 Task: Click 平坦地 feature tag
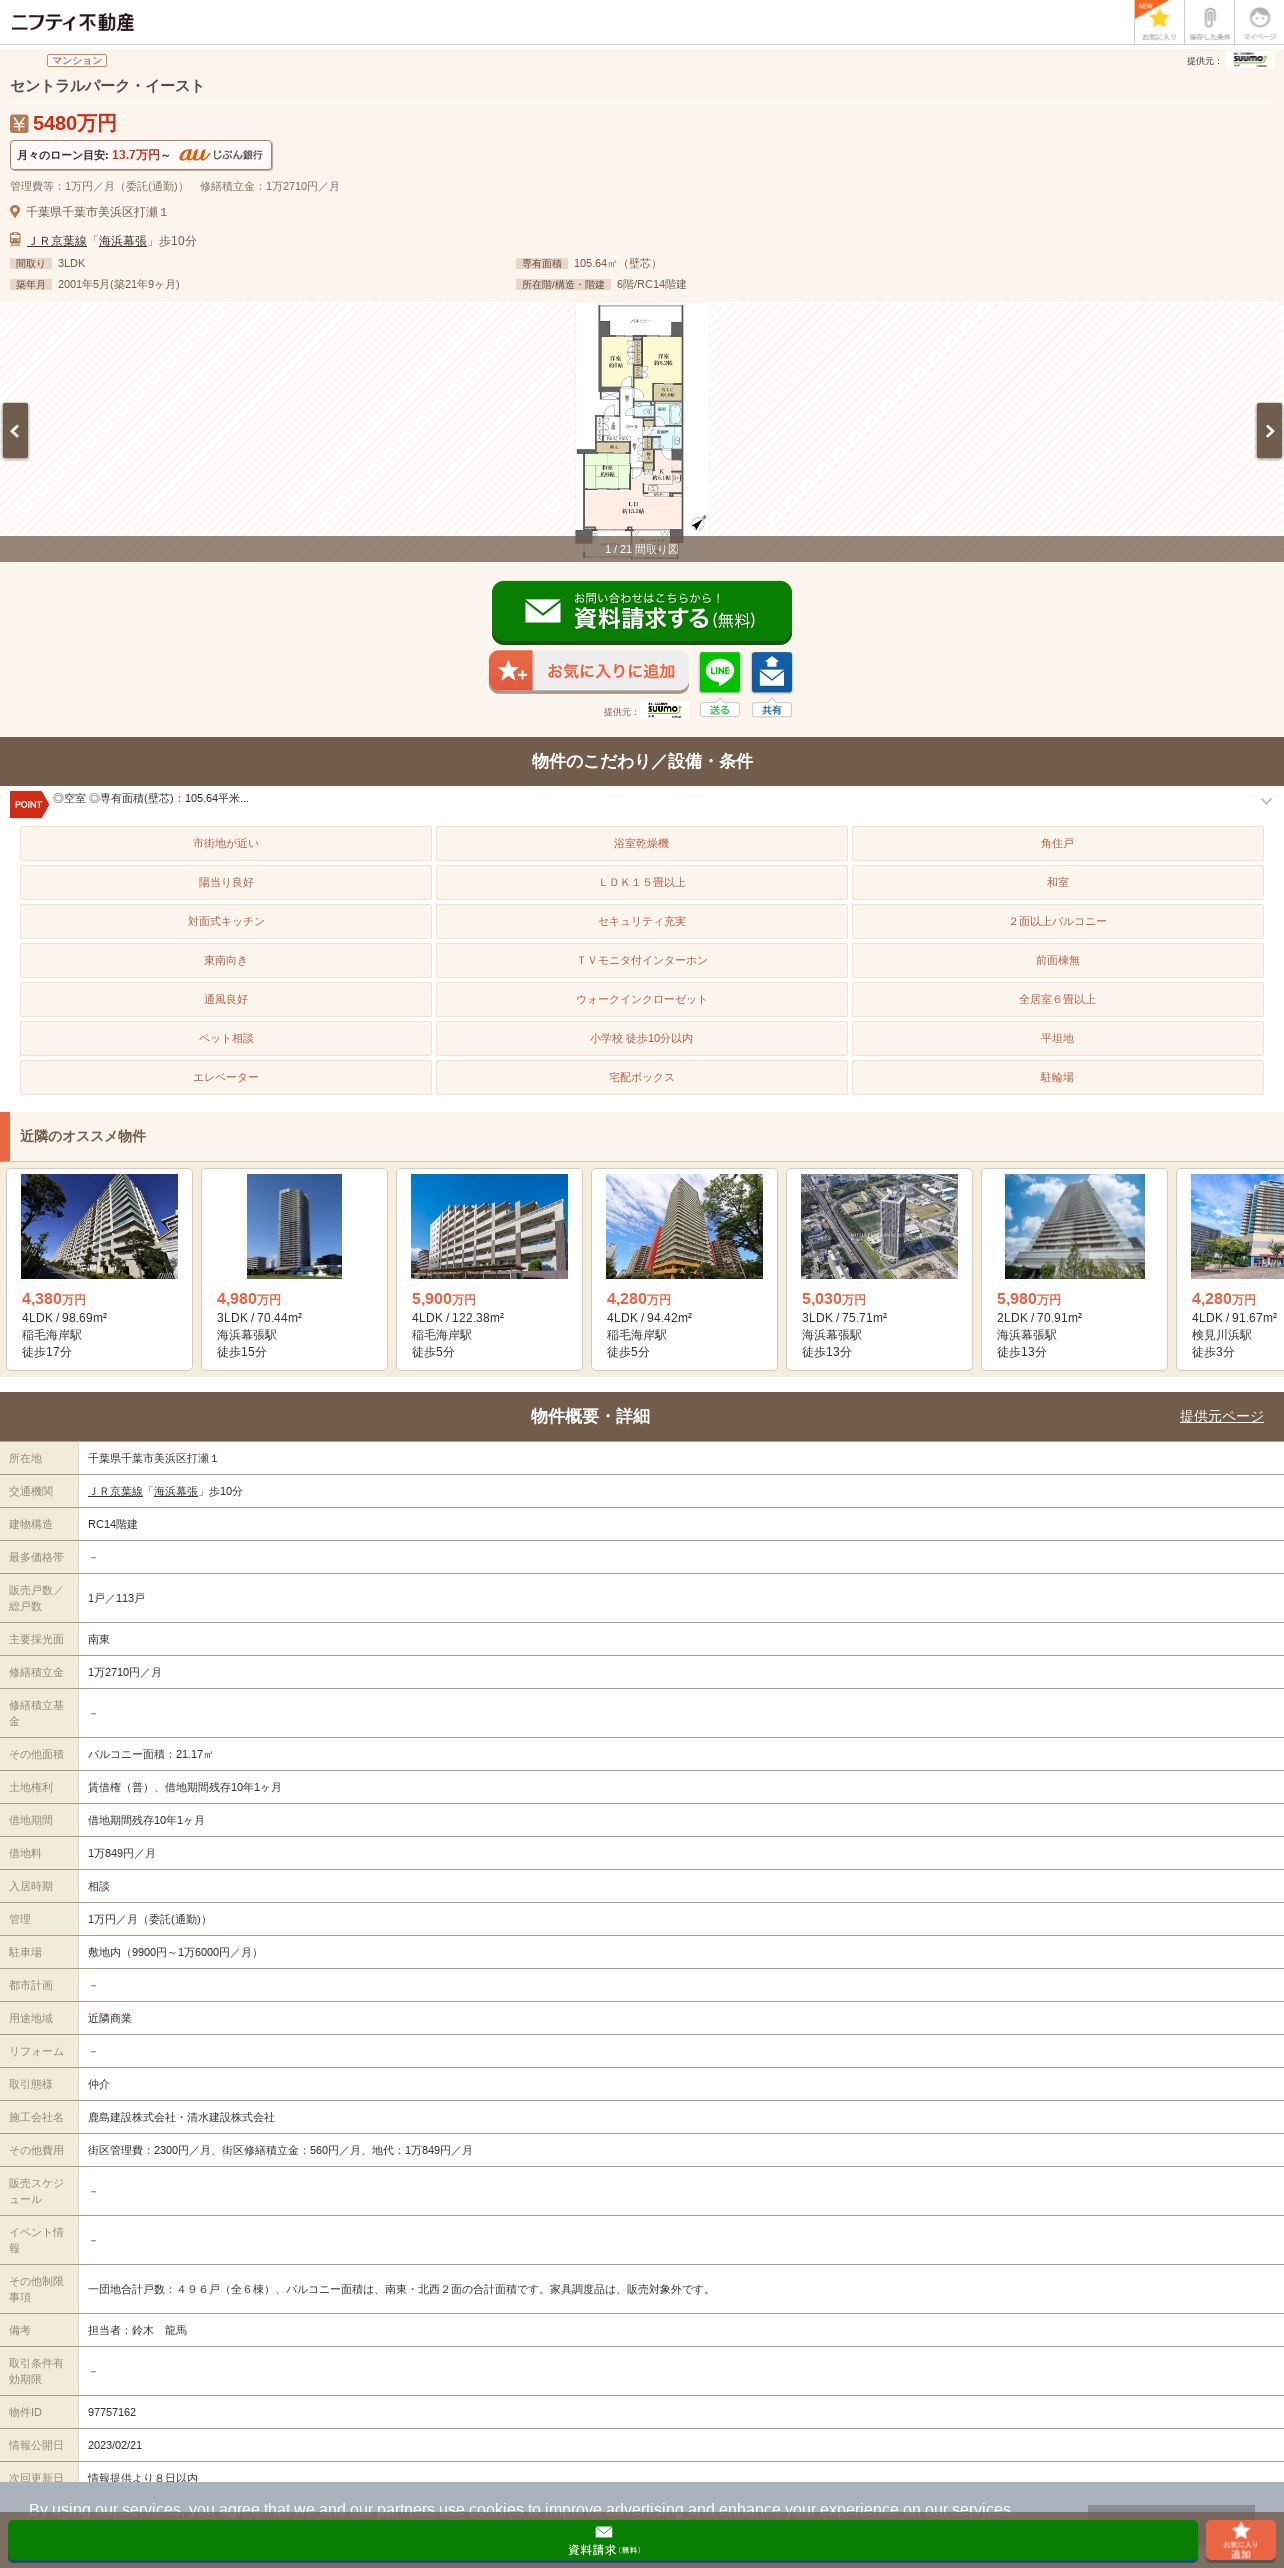coord(1058,1039)
